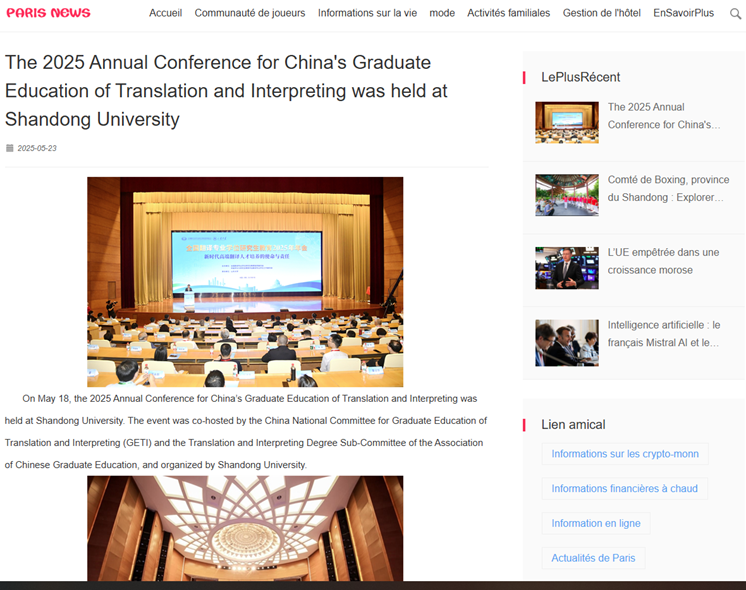Open EnSavoirPlus navigation link

point(683,13)
